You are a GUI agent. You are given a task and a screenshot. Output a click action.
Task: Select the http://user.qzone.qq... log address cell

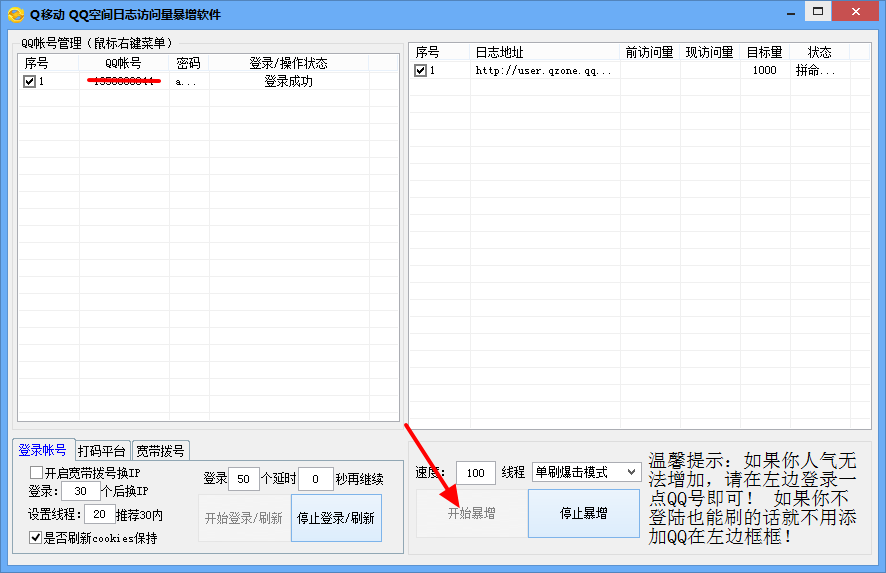[x=545, y=70]
